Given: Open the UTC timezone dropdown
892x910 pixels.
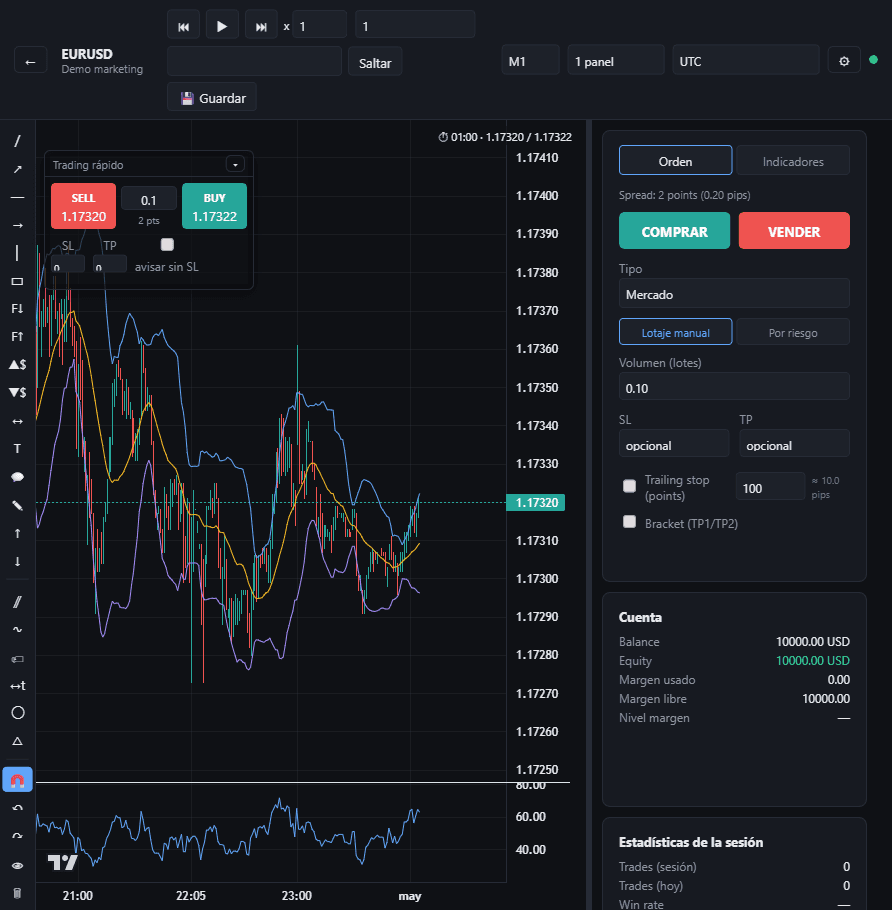Looking at the screenshot, I should 746,60.
